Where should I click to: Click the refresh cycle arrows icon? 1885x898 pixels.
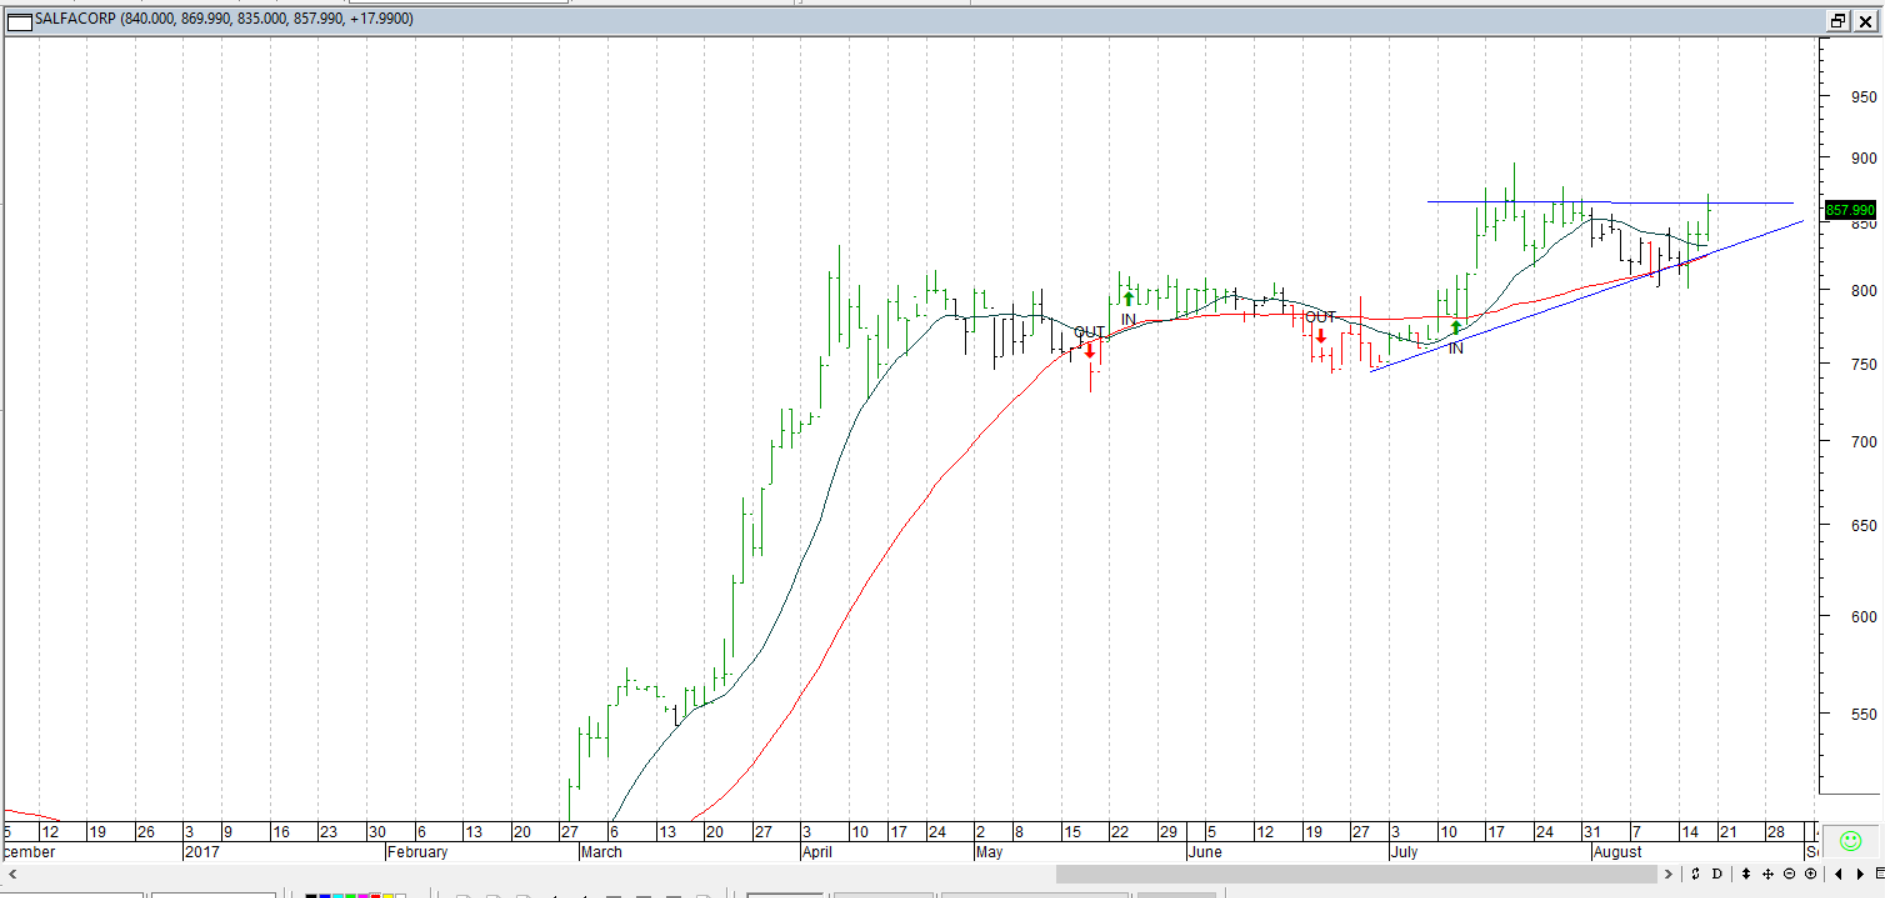(x=1695, y=874)
